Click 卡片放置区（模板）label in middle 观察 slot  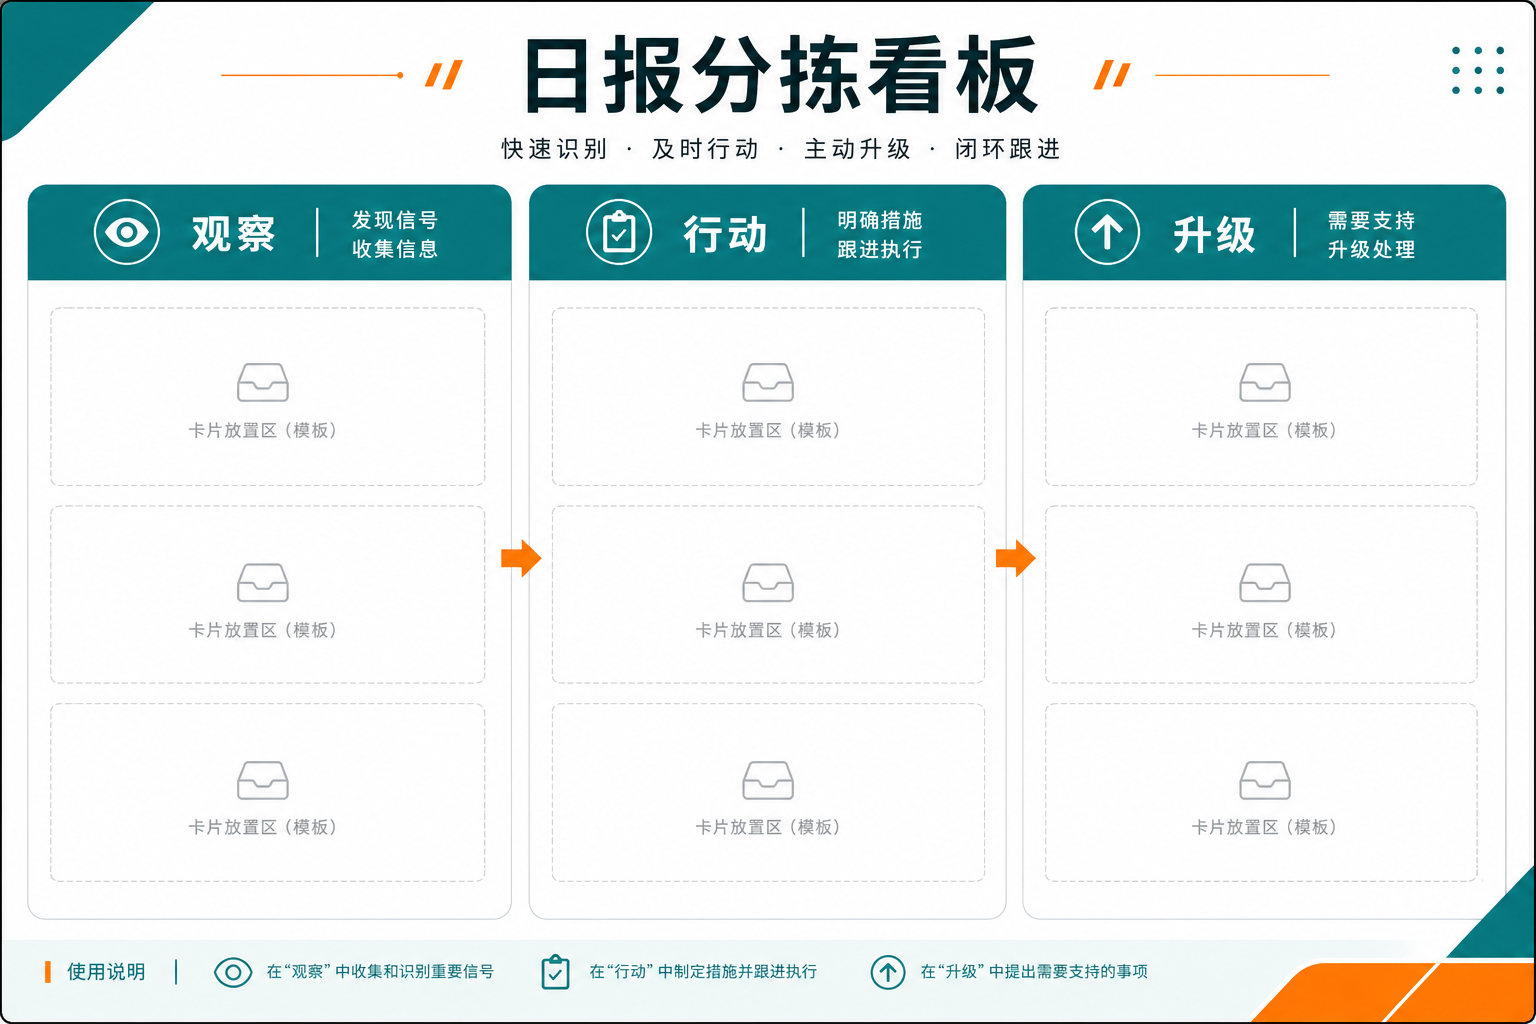pos(263,630)
